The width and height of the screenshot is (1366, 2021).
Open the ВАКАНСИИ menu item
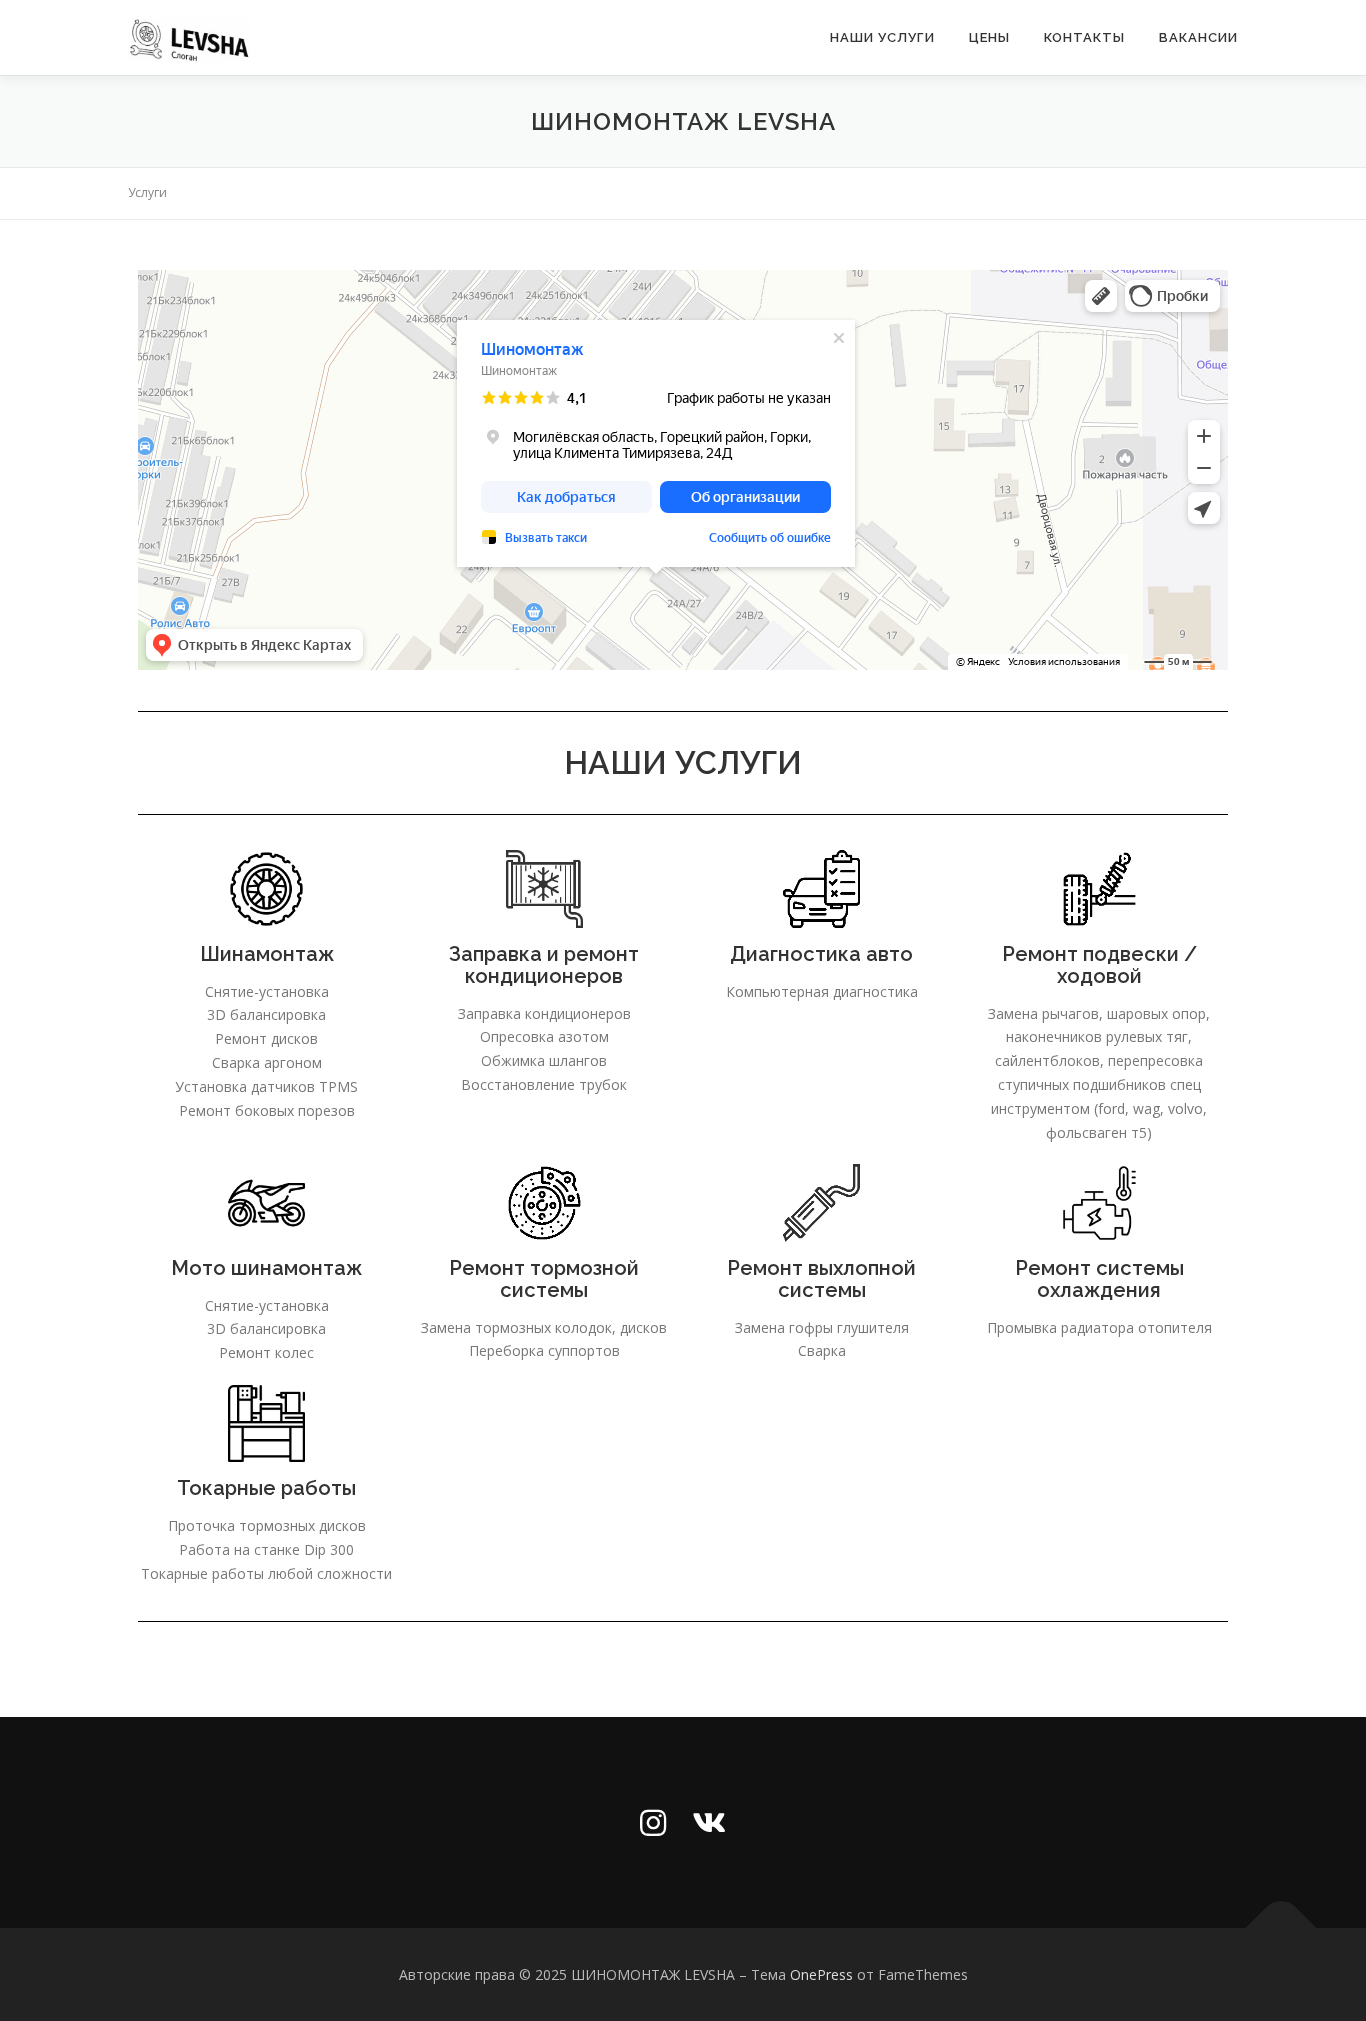coord(1197,38)
